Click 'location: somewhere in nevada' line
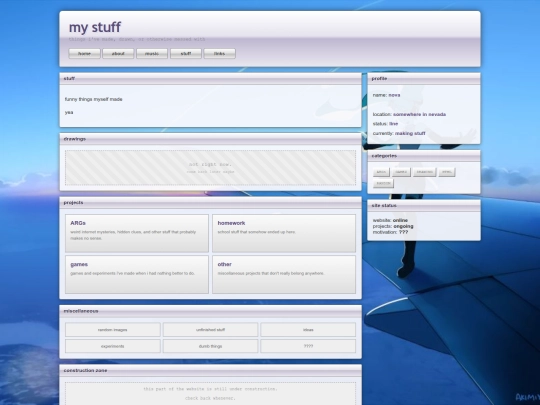Screen dimensions: 540x405 tap(409, 114)
